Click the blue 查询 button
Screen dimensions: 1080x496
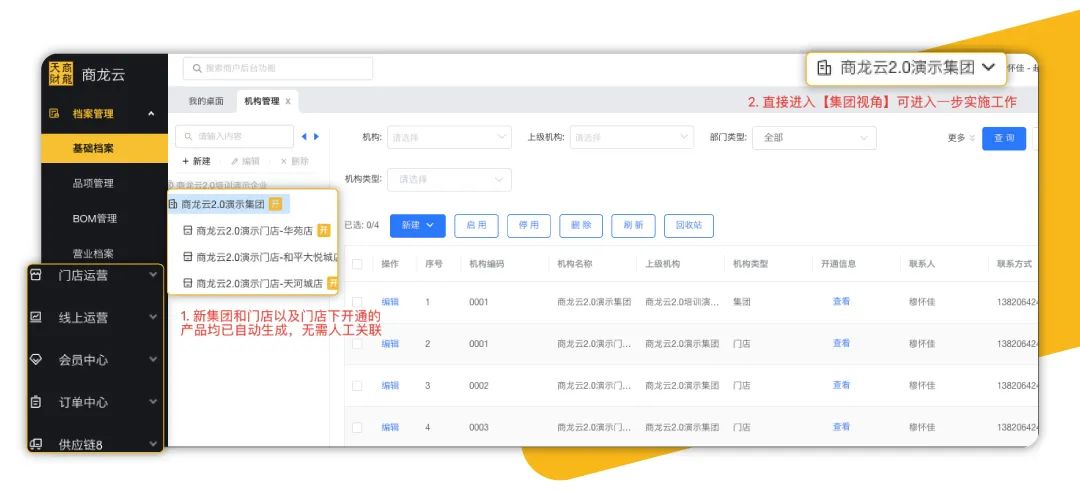click(1004, 138)
